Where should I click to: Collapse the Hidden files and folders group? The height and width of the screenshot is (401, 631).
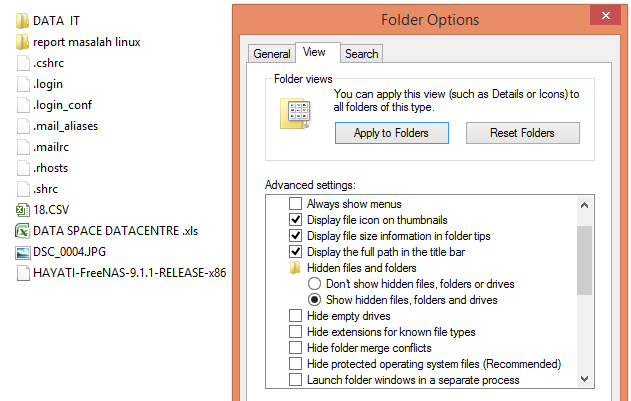click(295, 268)
